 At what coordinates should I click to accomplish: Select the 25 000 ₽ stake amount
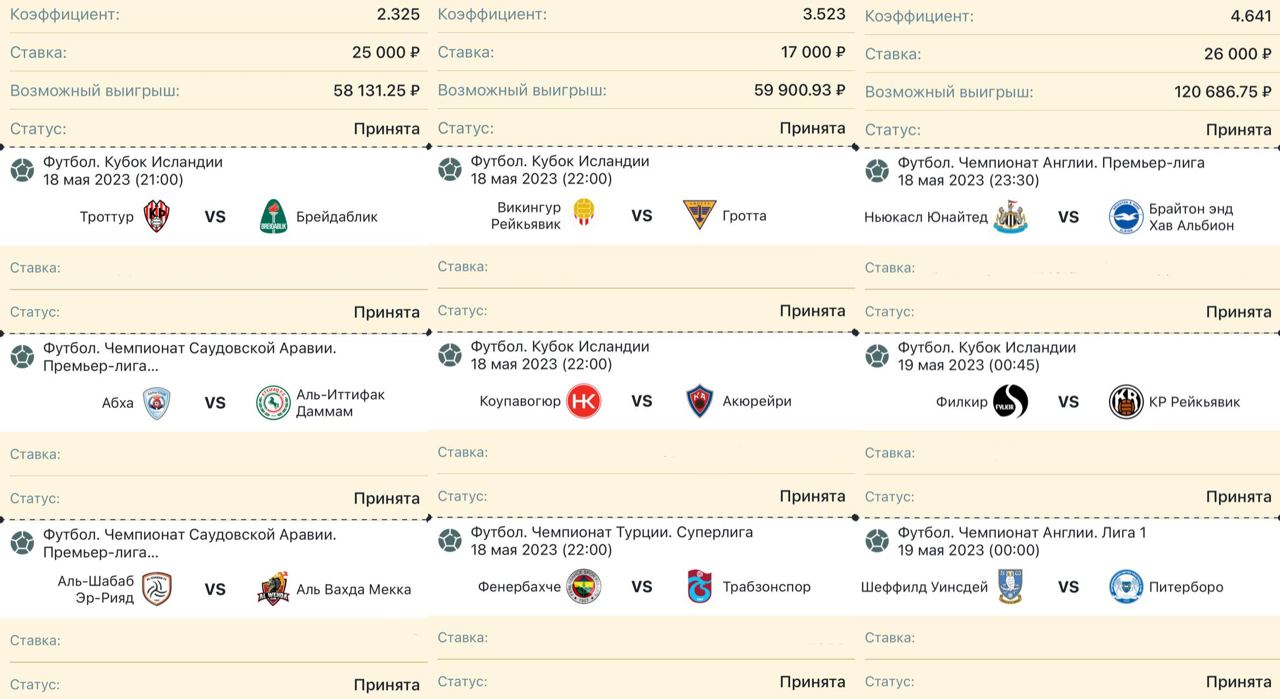tap(385, 53)
